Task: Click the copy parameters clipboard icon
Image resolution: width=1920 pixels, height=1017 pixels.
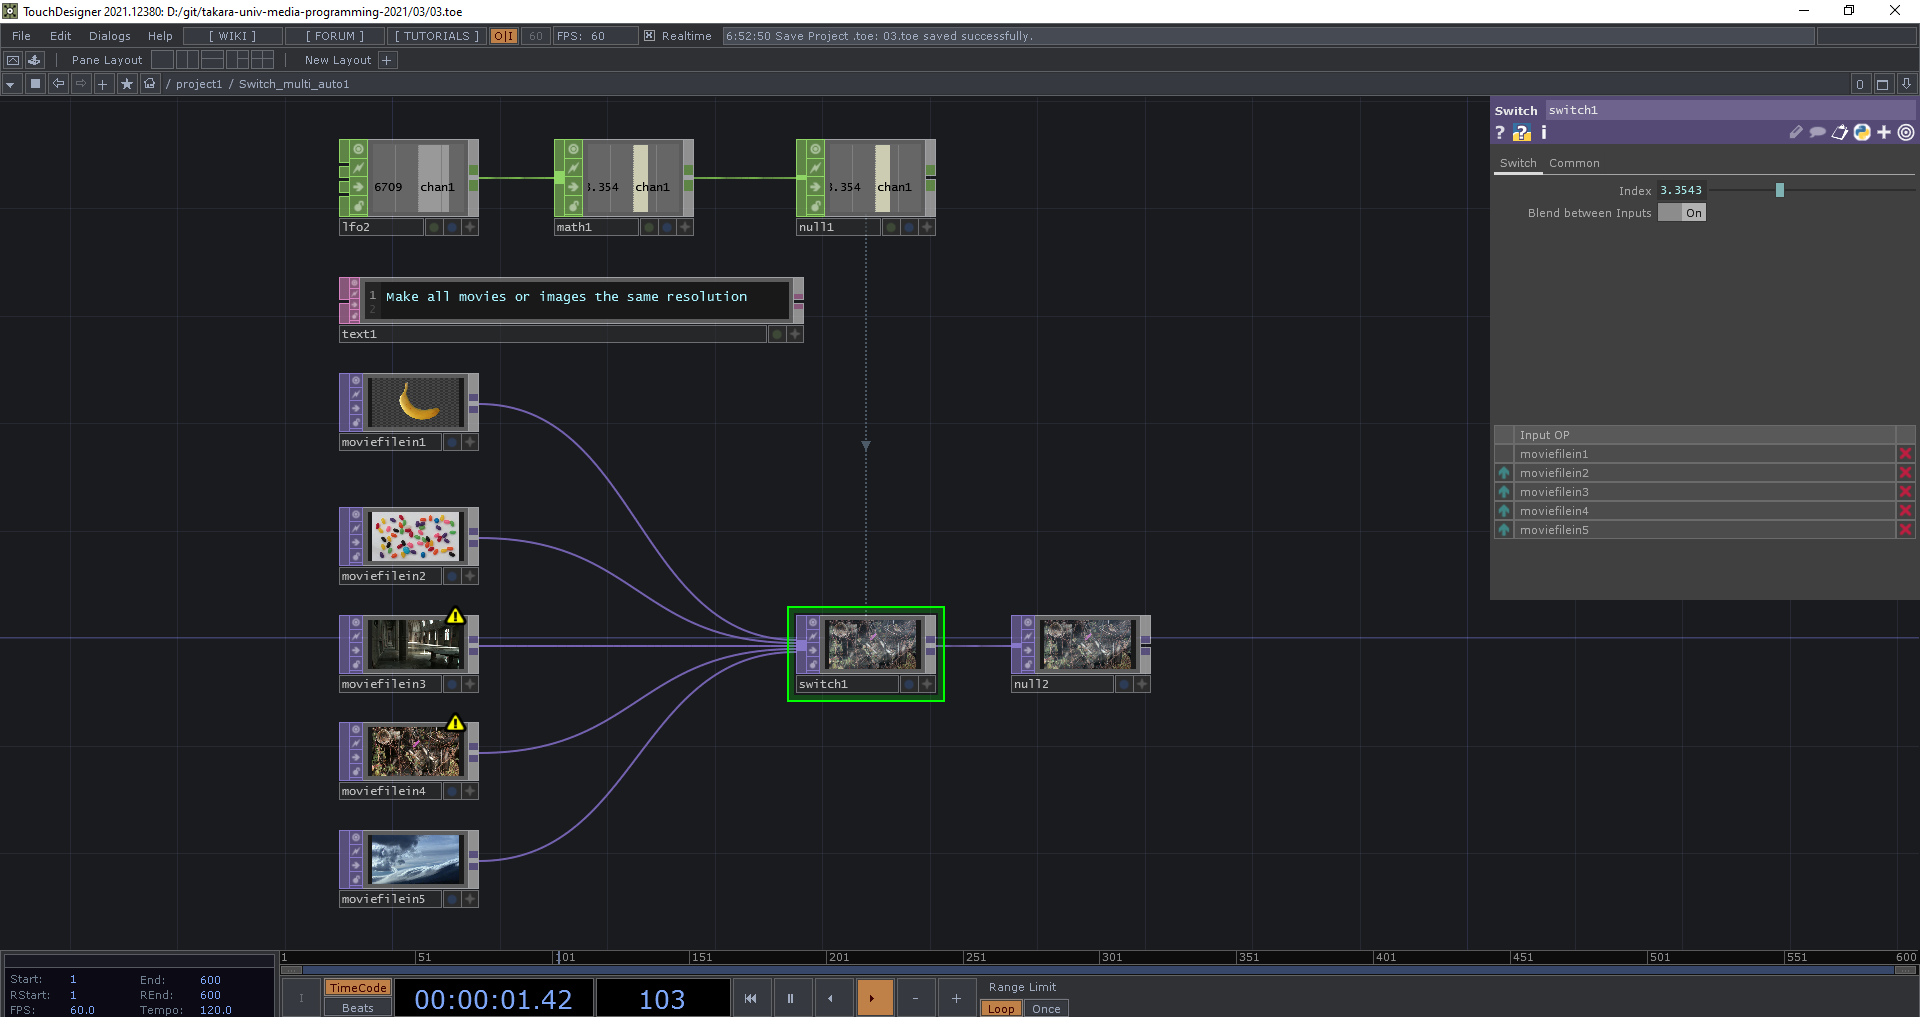Action: (x=1839, y=133)
